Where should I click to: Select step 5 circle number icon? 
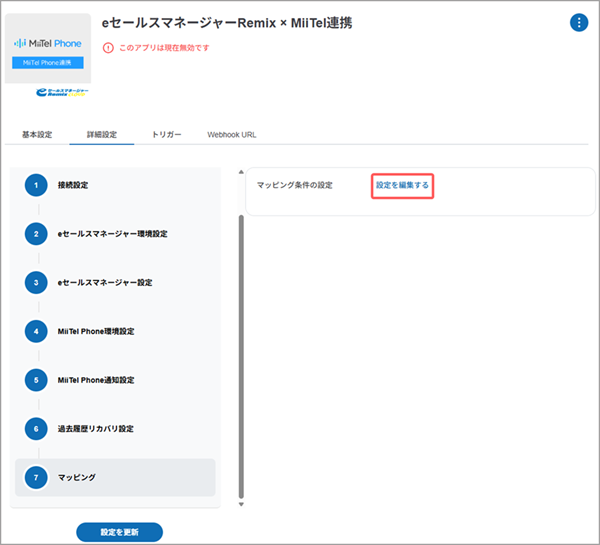click(37, 380)
